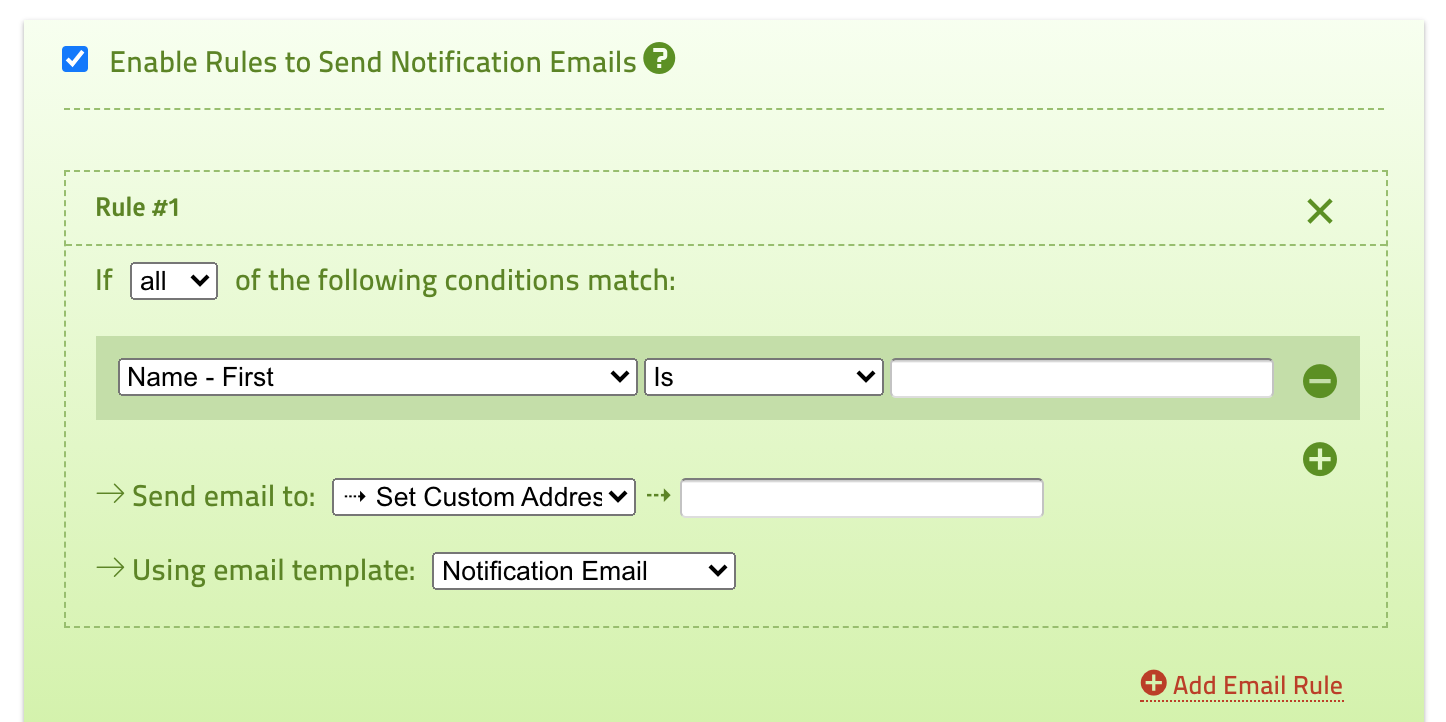Choose a template from the "Notification Email" dropdown

coord(583,571)
